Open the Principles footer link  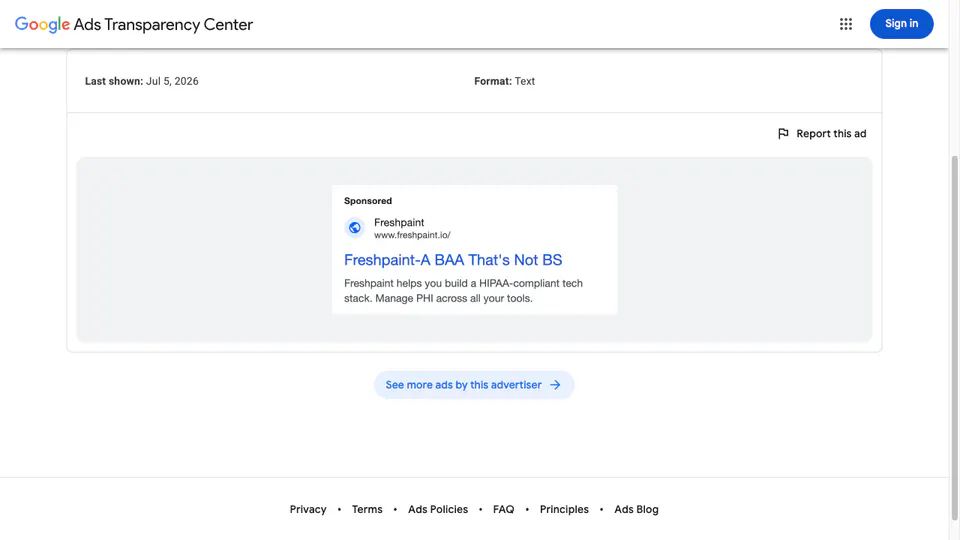tap(564, 509)
